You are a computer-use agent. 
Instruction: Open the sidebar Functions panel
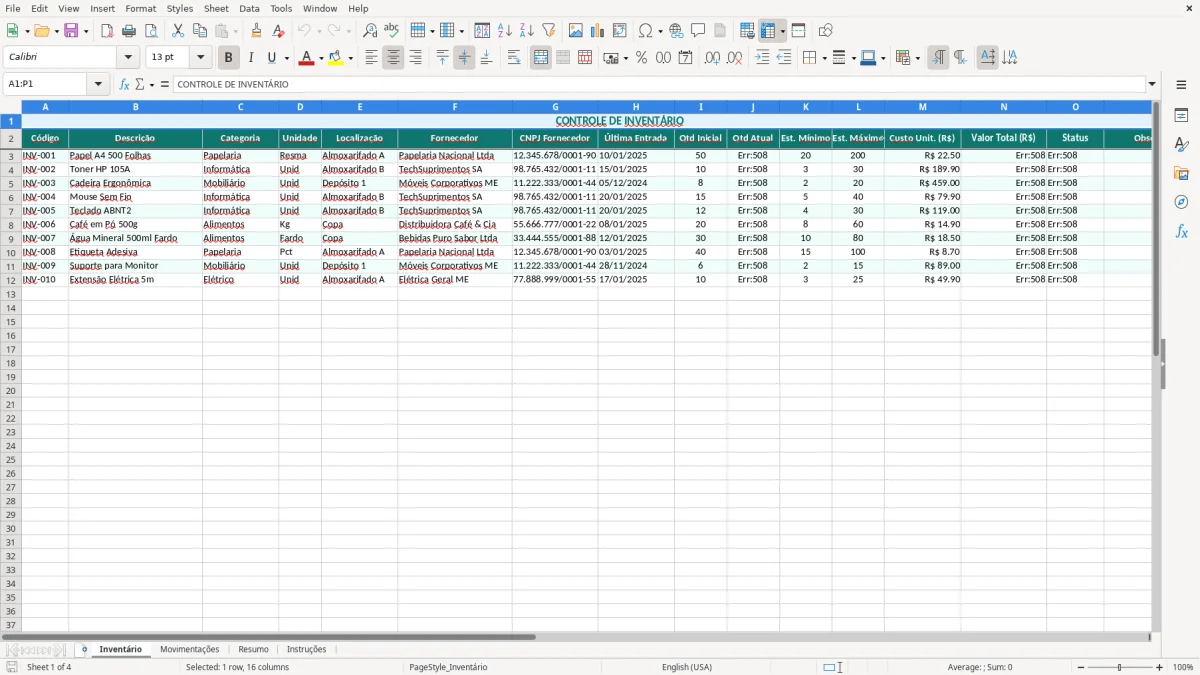[x=1181, y=231]
